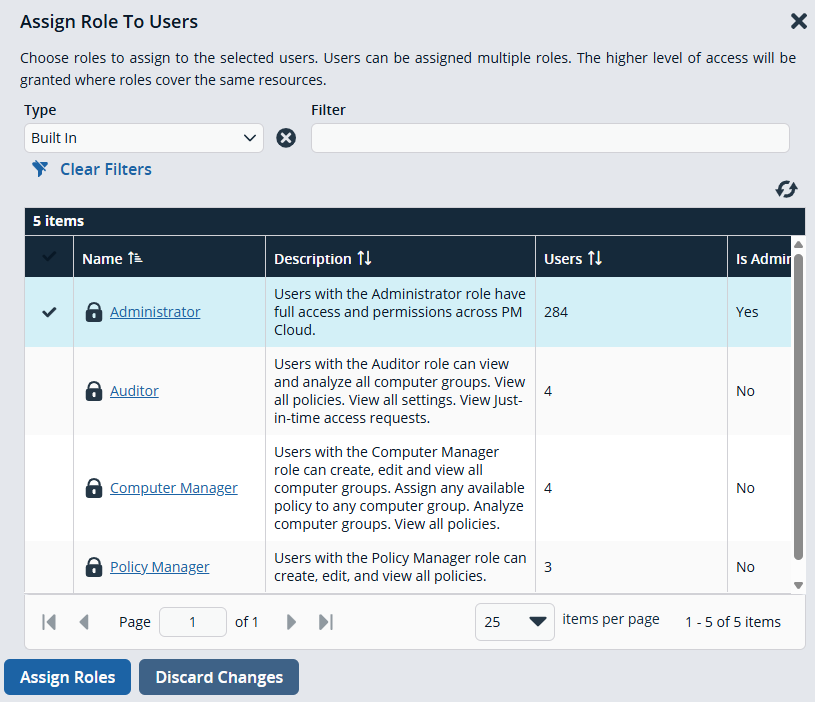The height and width of the screenshot is (702, 815).
Task: Click inside the Filter text field
Action: click(x=549, y=138)
